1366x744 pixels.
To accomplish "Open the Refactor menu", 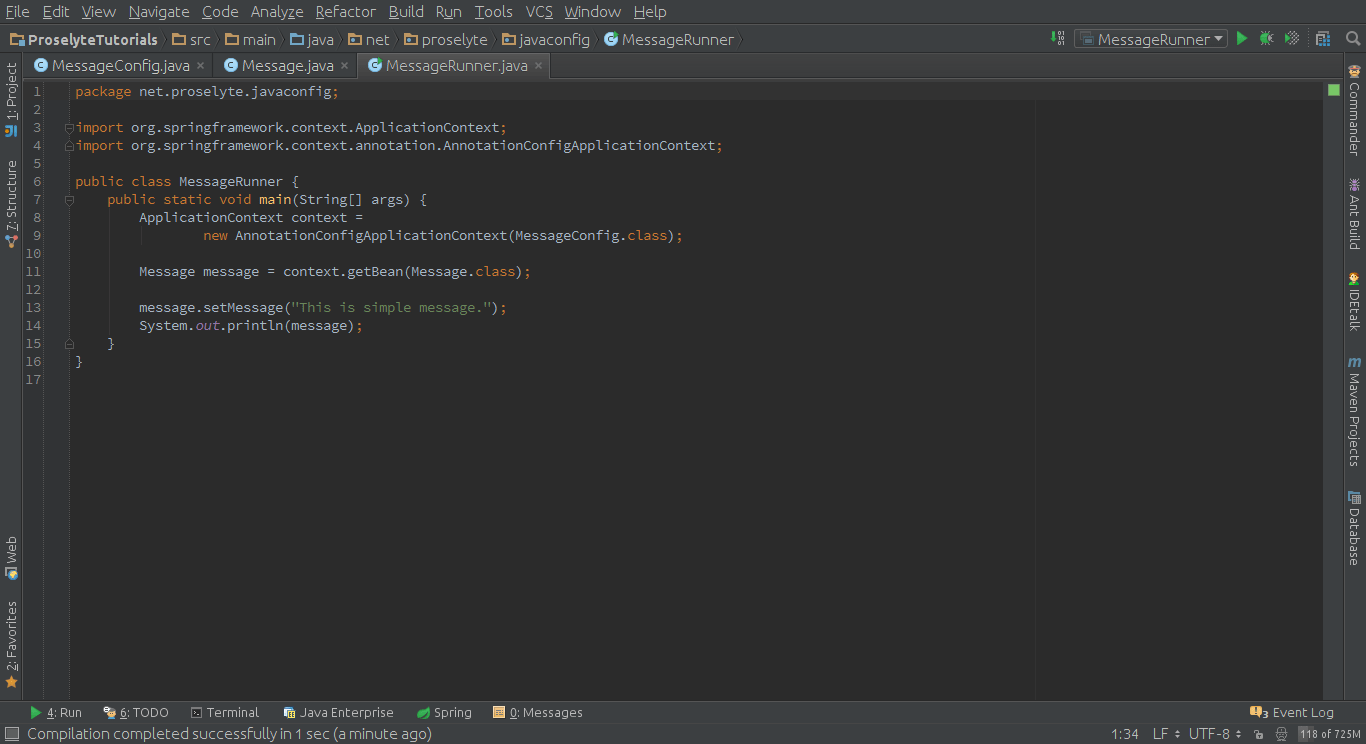I will click(x=345, y=12).
